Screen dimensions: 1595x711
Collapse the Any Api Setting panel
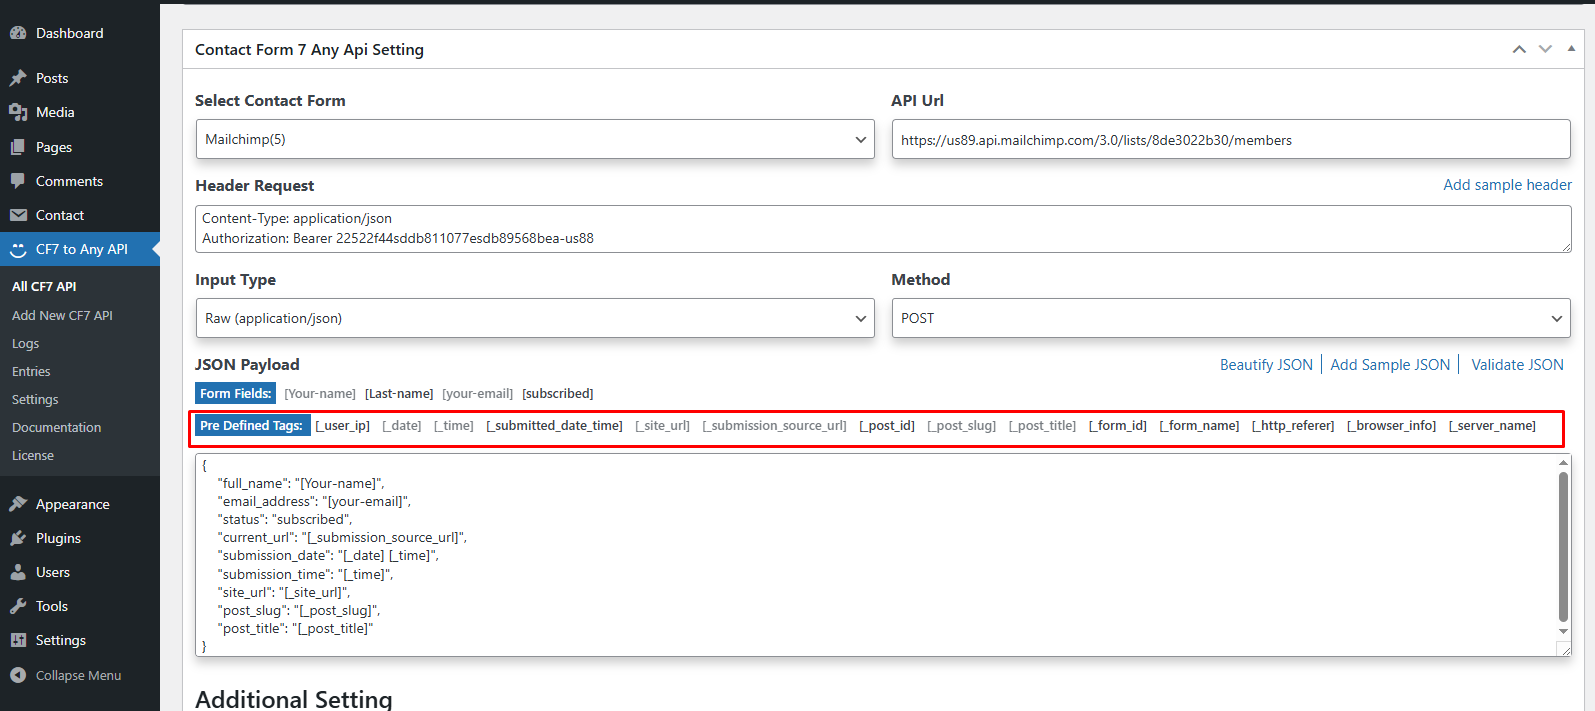pos(1571,49)
